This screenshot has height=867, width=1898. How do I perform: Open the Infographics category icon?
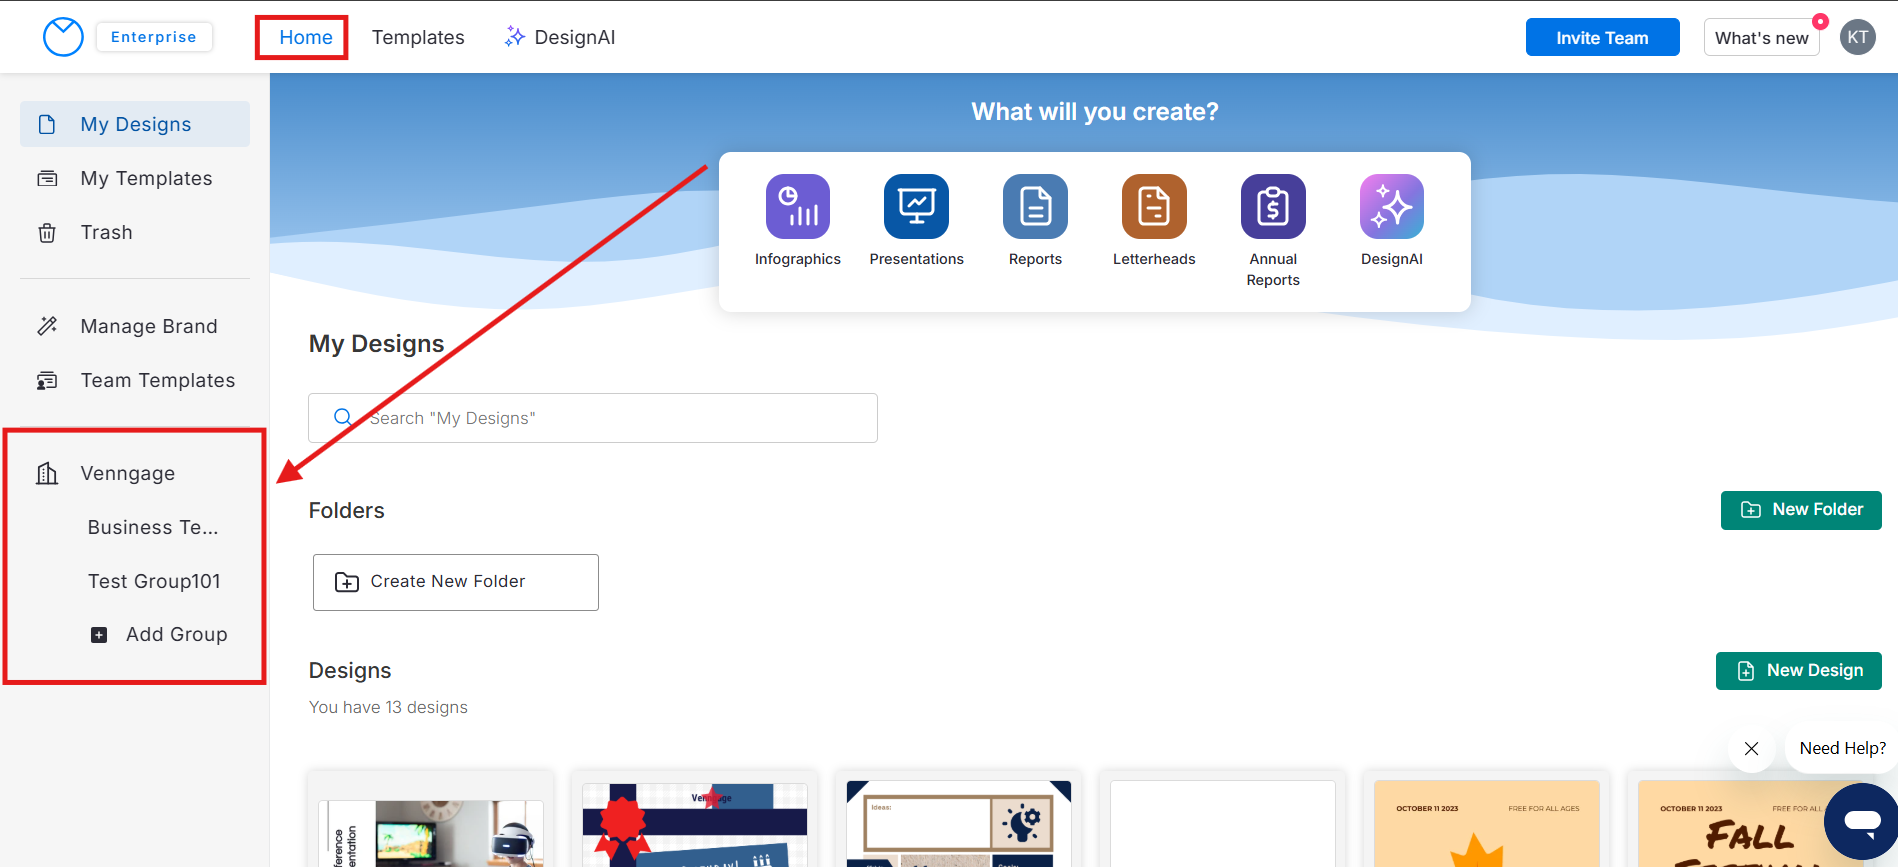(797, 207)
